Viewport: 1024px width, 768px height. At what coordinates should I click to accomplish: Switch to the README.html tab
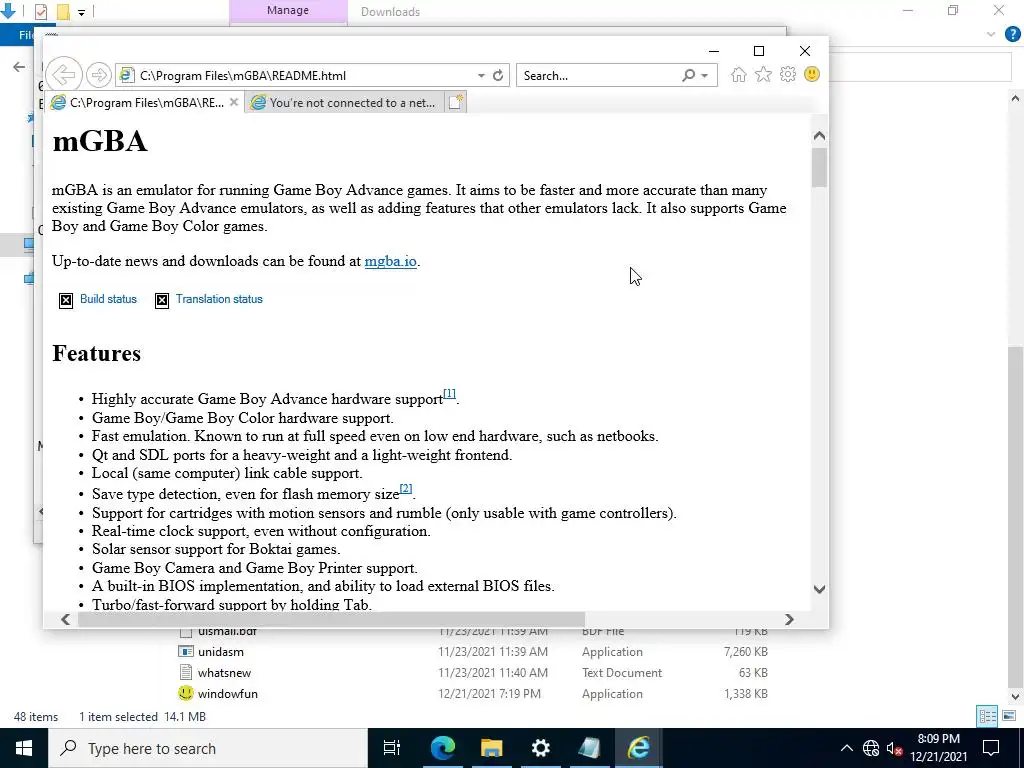(x=145, y=103)
